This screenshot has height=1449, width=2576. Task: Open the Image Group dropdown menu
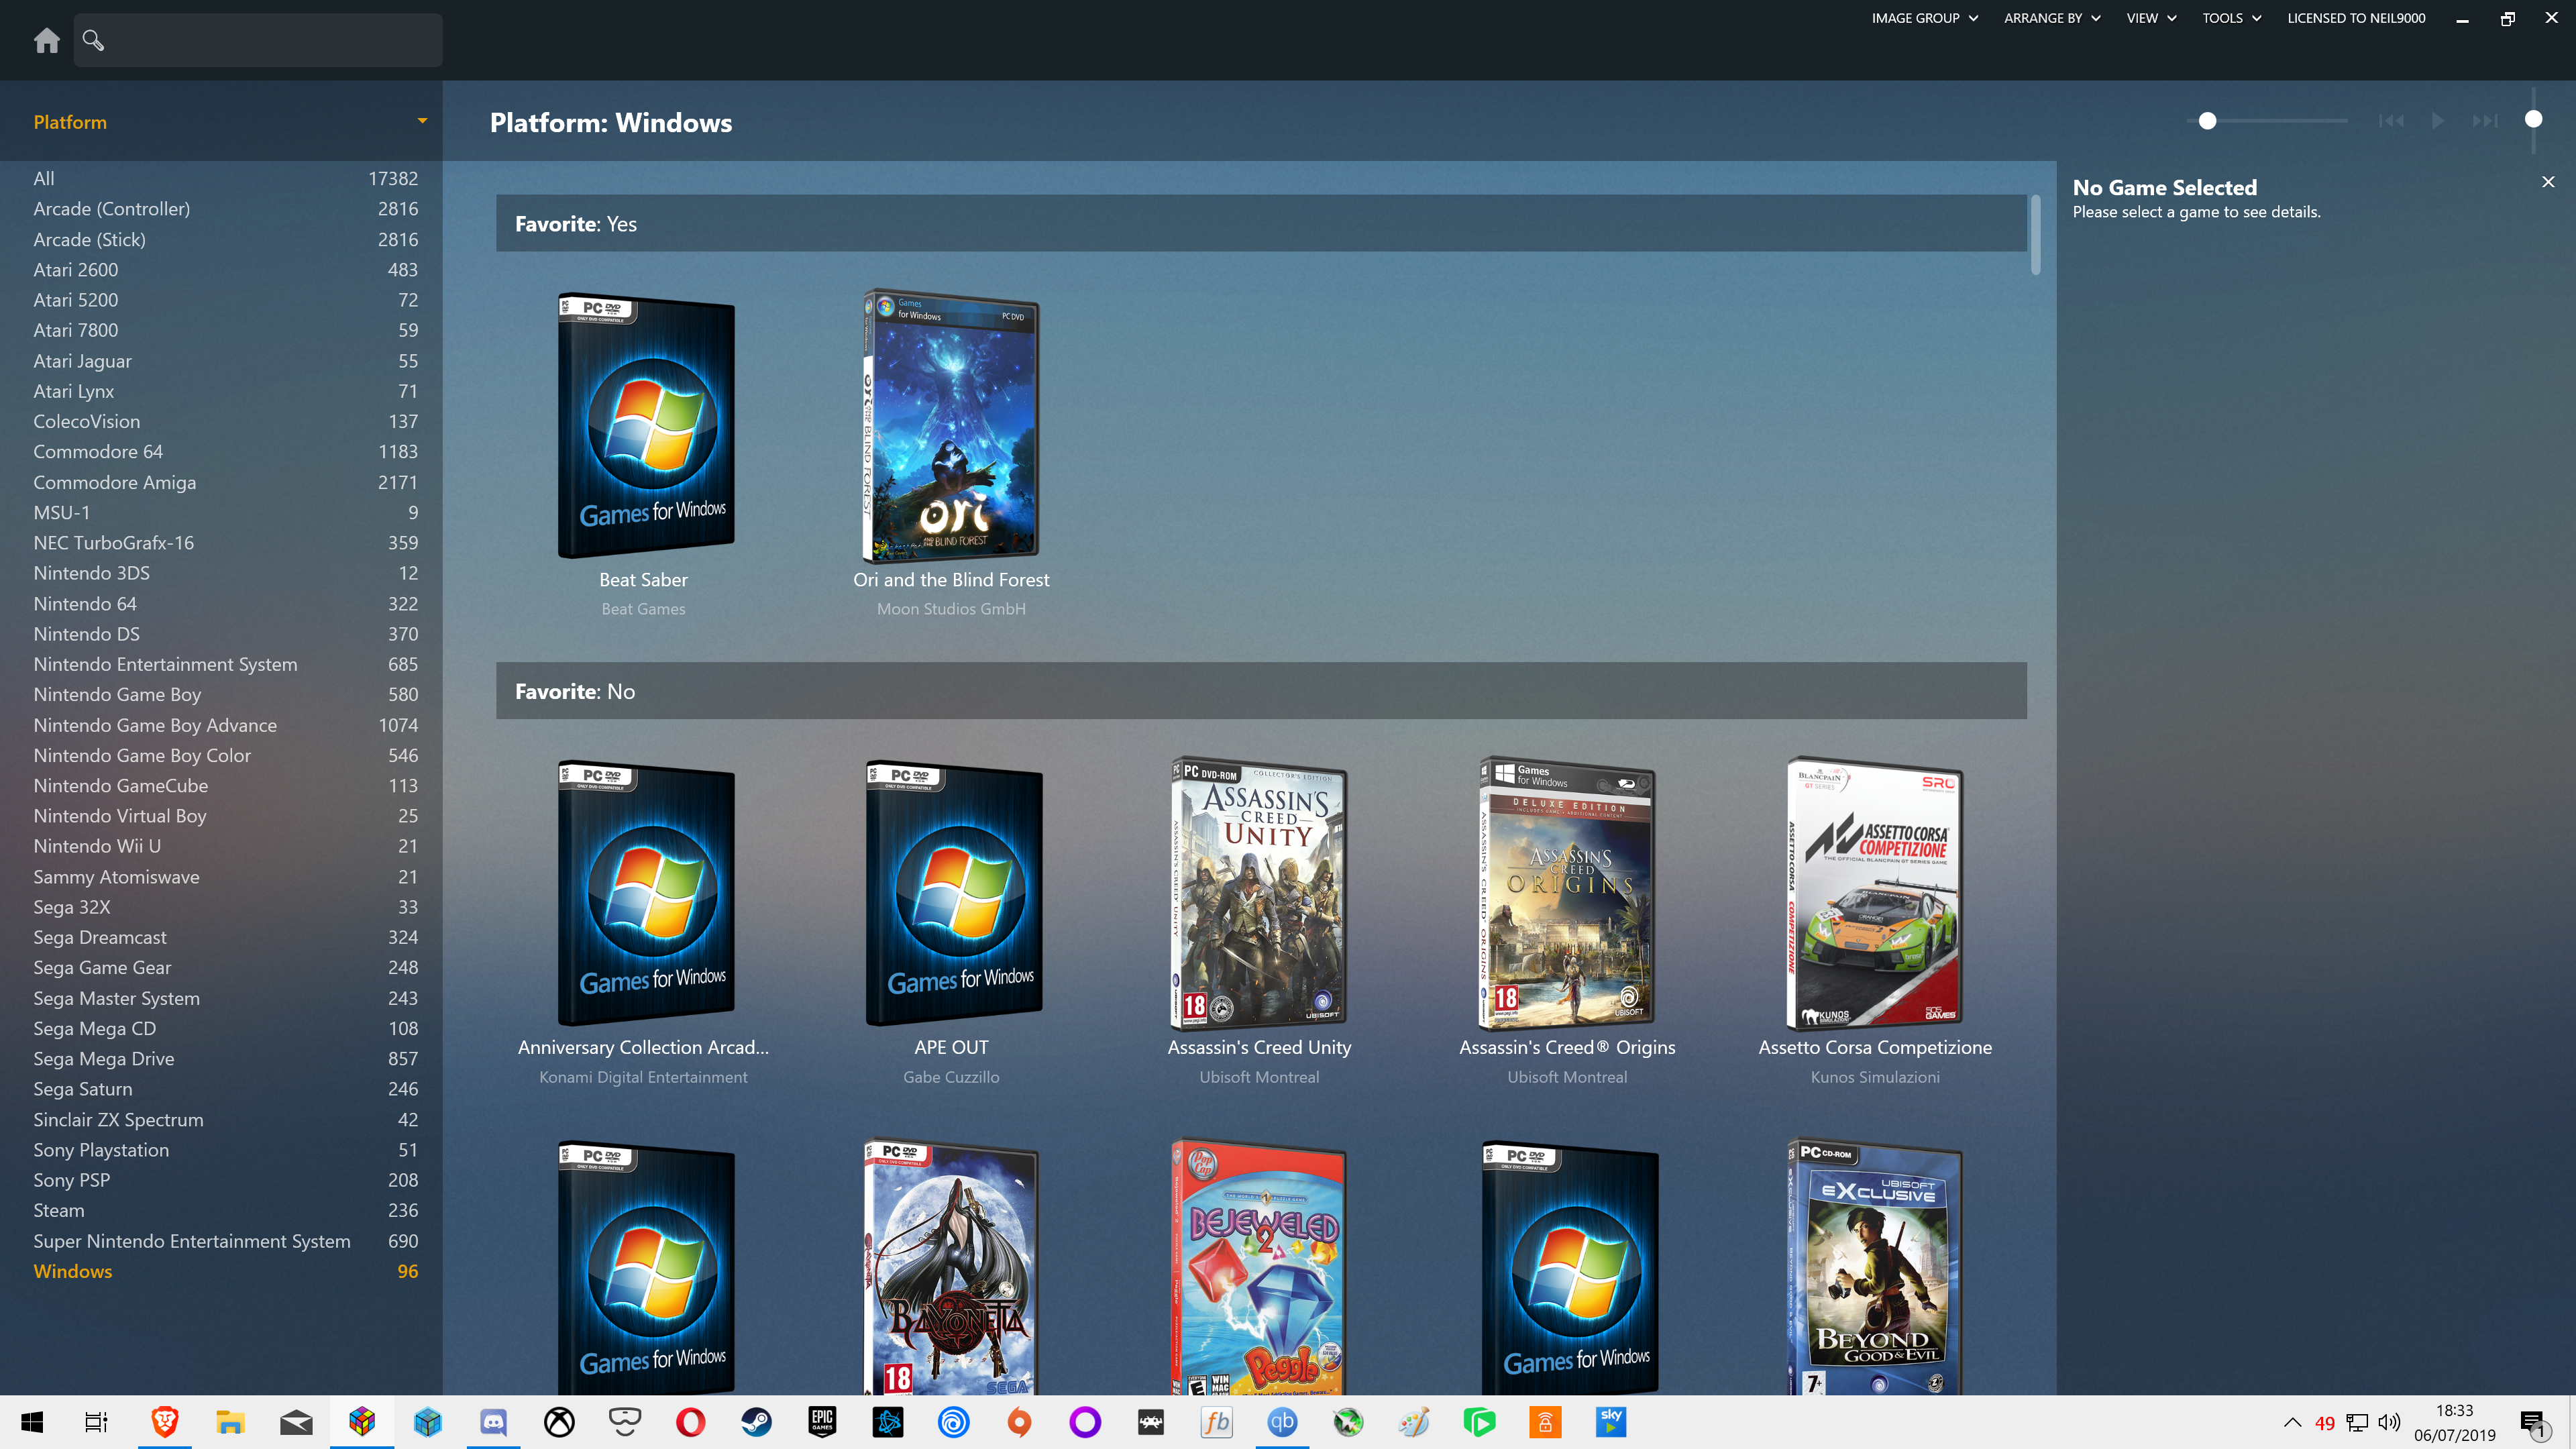coord(1924,18)
